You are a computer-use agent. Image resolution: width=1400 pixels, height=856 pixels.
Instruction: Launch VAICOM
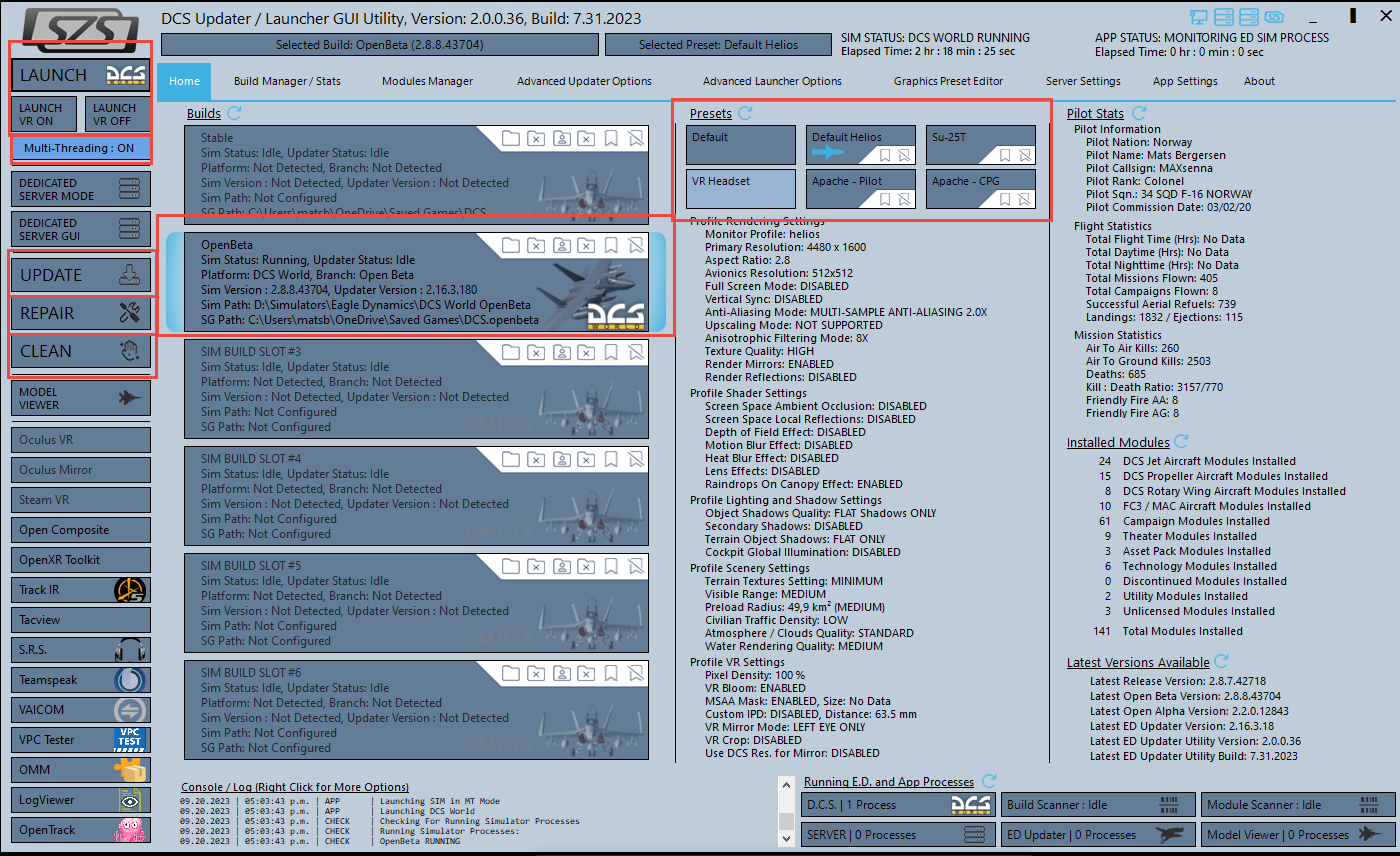(x=81, y=710)
